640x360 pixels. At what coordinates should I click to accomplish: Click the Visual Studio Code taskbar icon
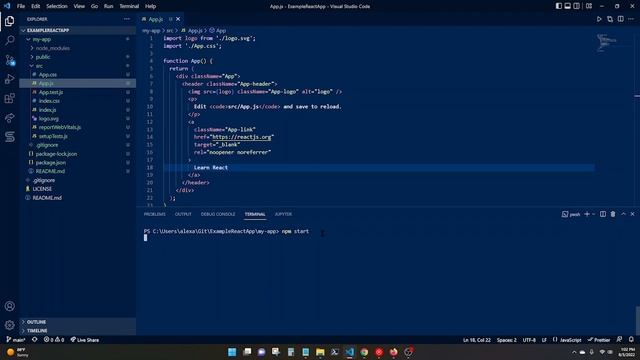(349, 352)
